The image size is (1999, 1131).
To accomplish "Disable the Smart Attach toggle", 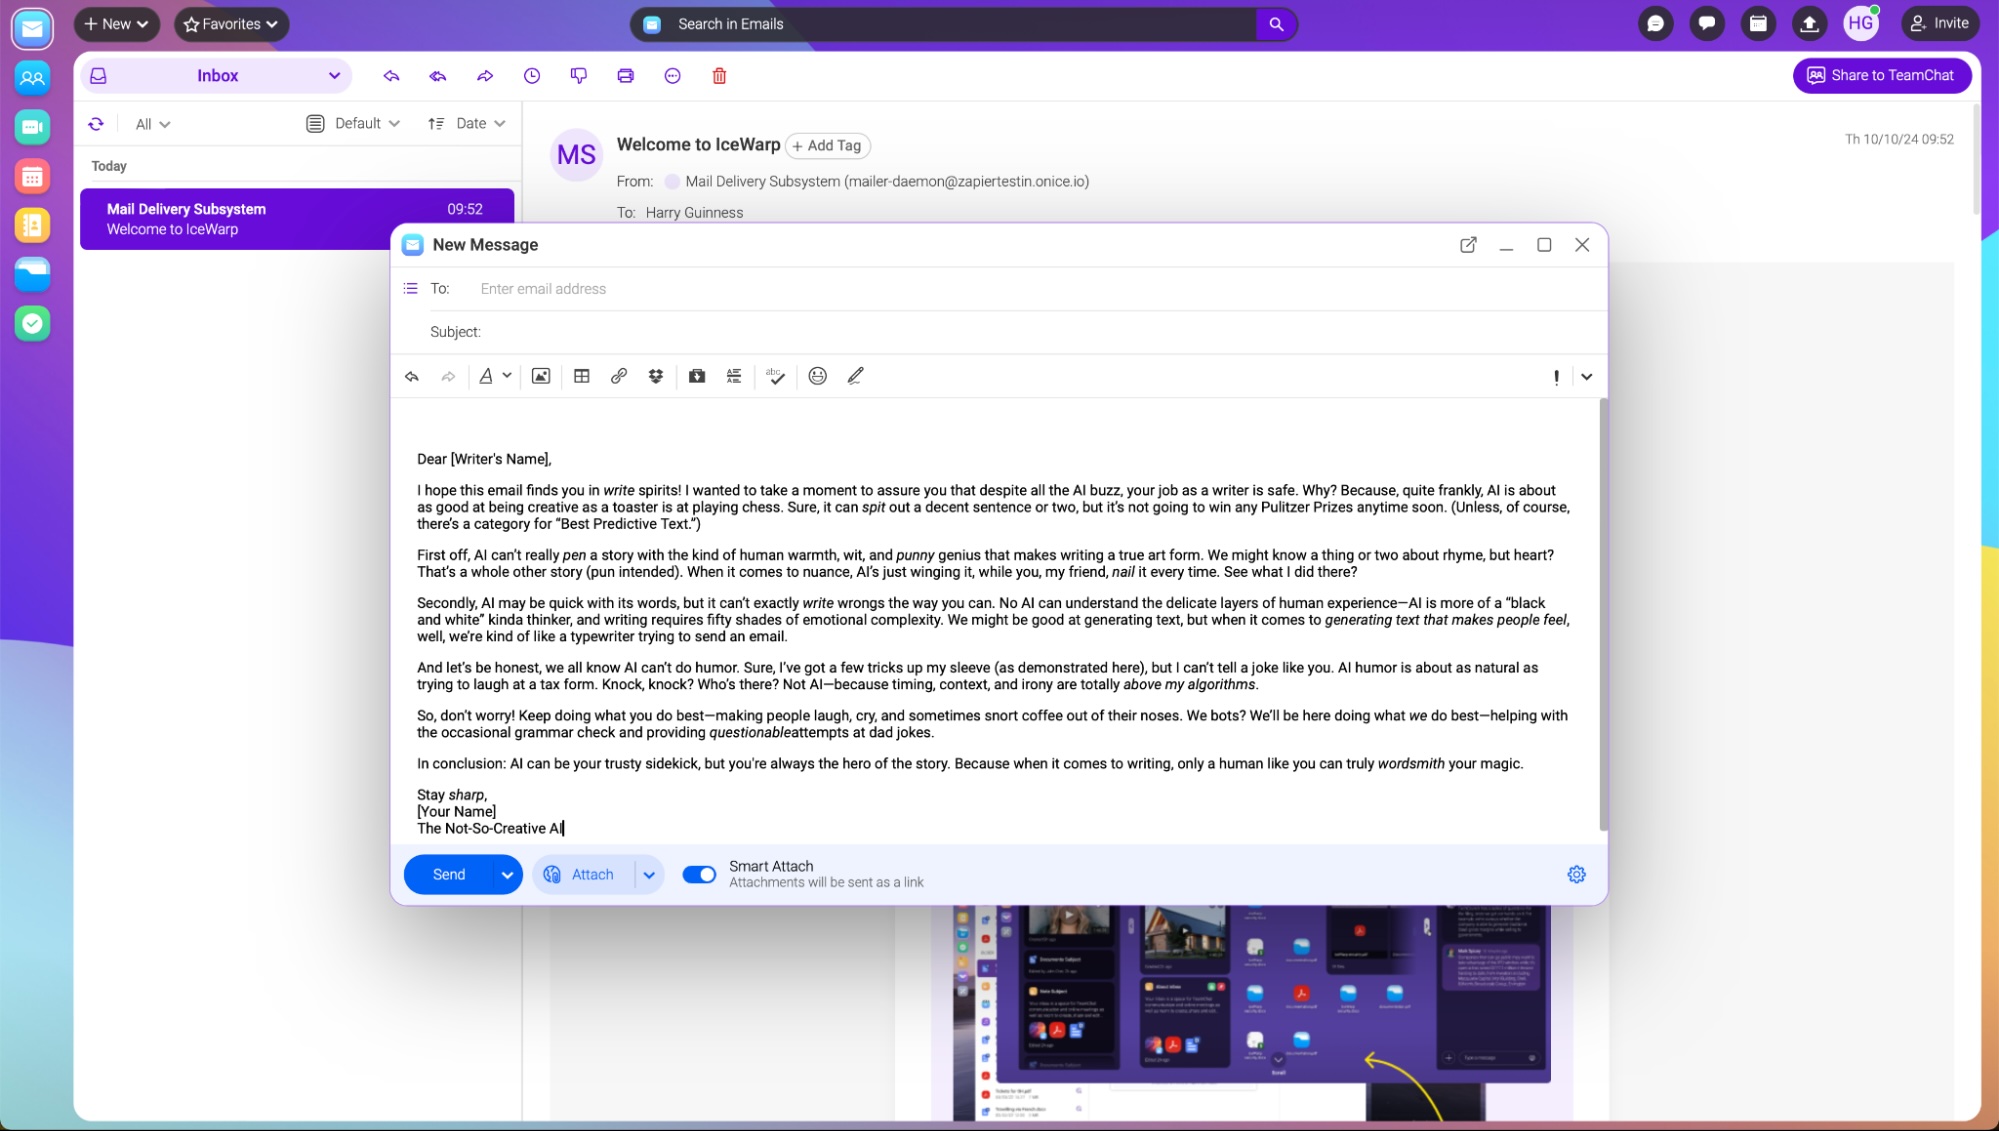I will coord(699,874).
